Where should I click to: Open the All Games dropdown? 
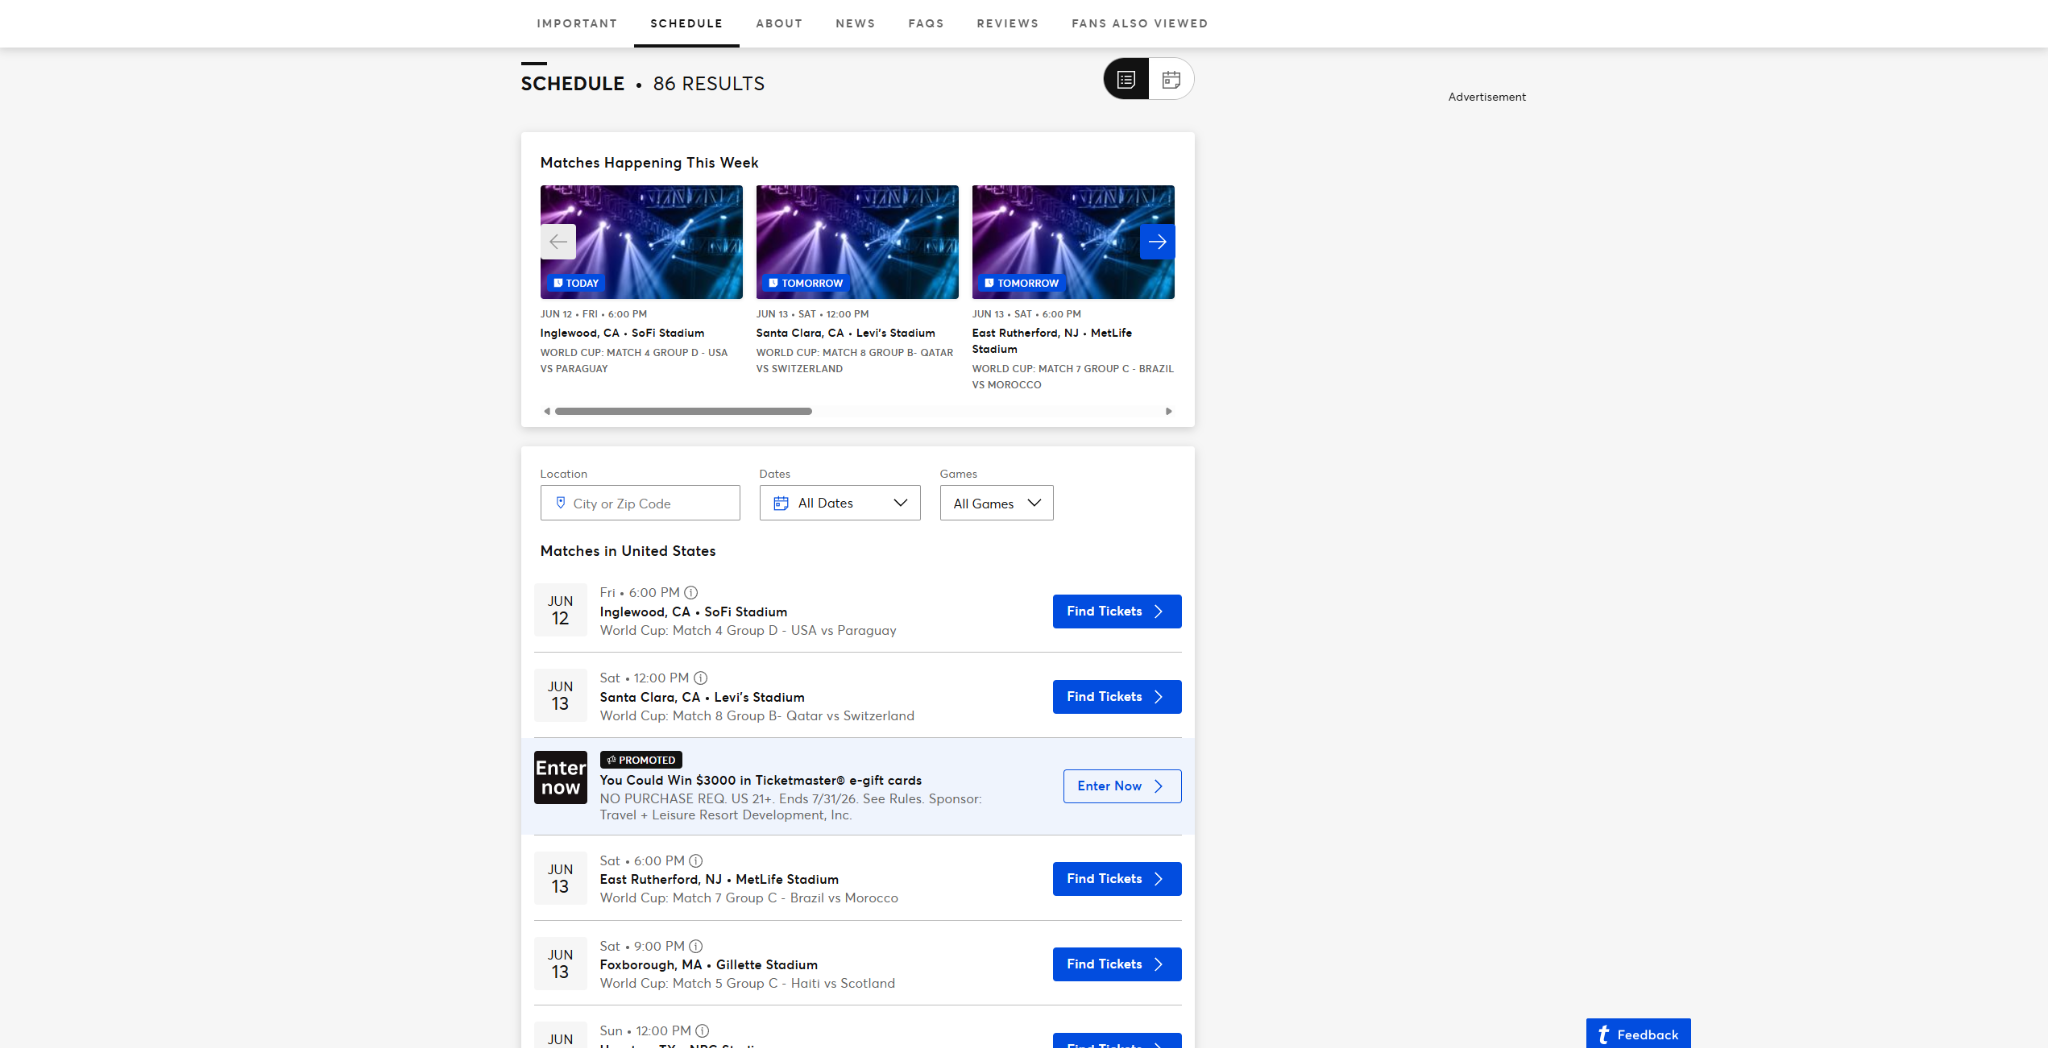tap(997, 503)
